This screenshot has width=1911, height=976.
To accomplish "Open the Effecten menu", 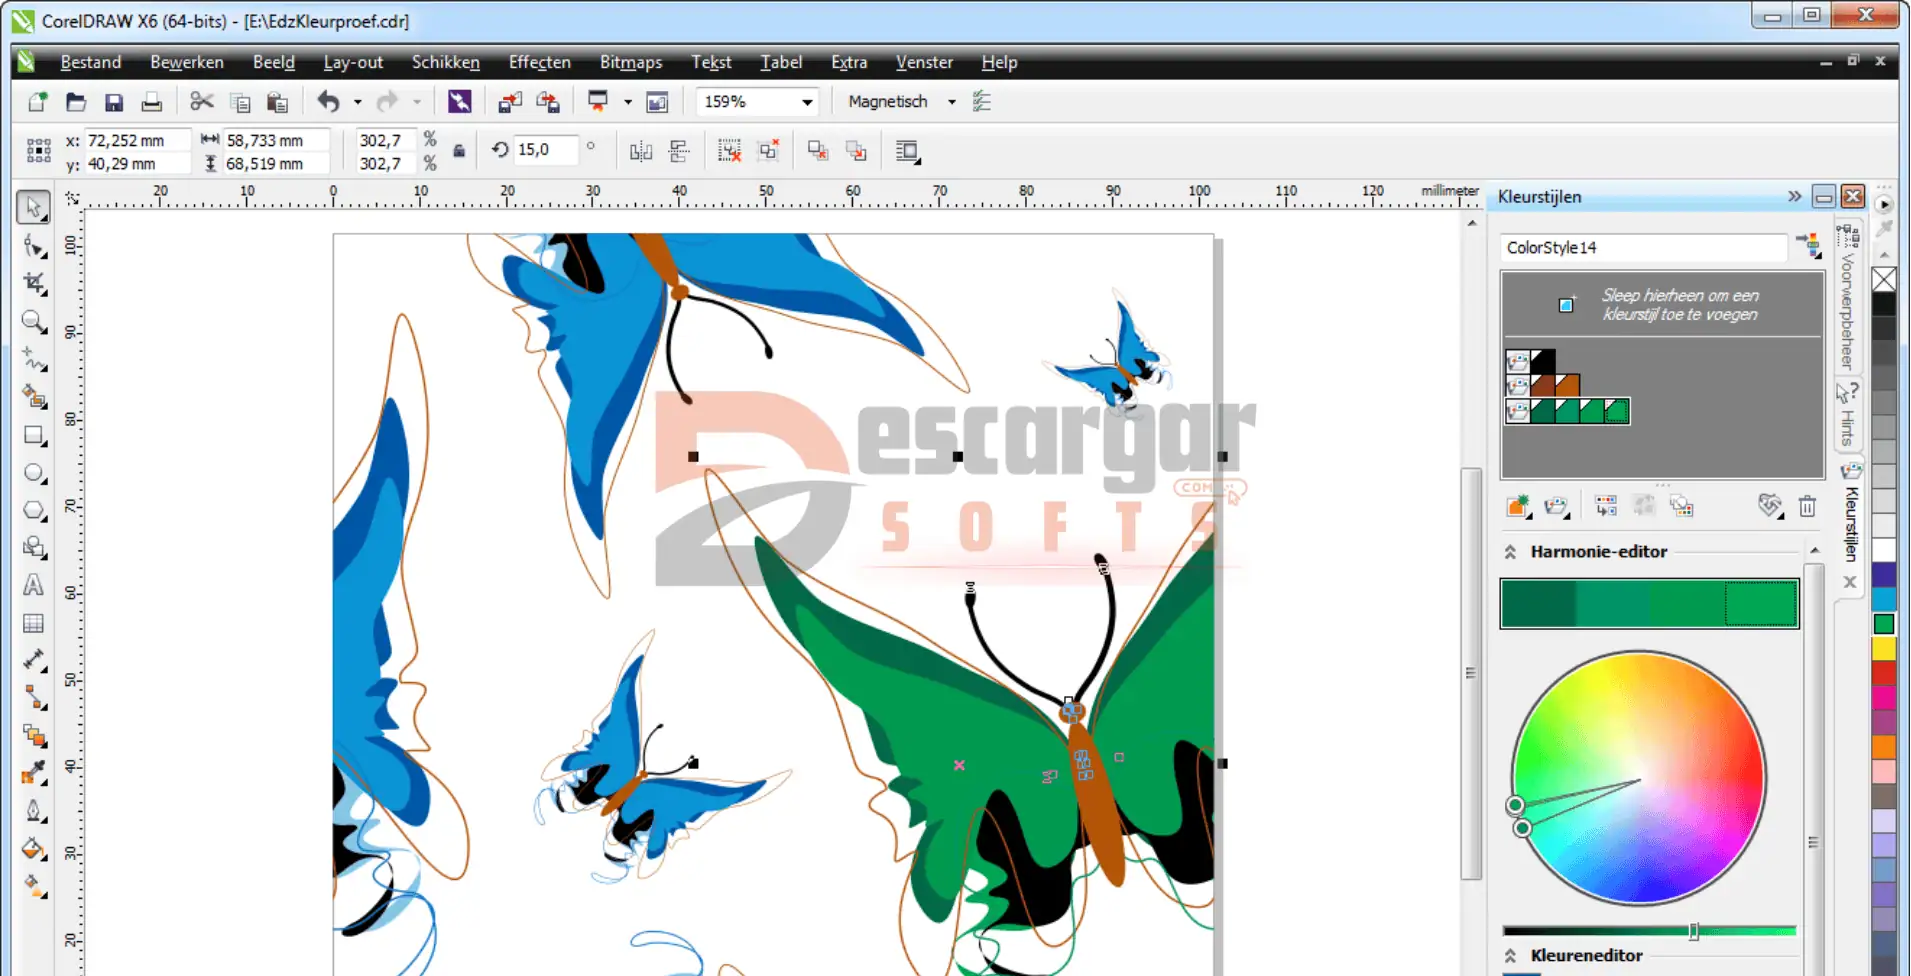I will pos(539,62).
